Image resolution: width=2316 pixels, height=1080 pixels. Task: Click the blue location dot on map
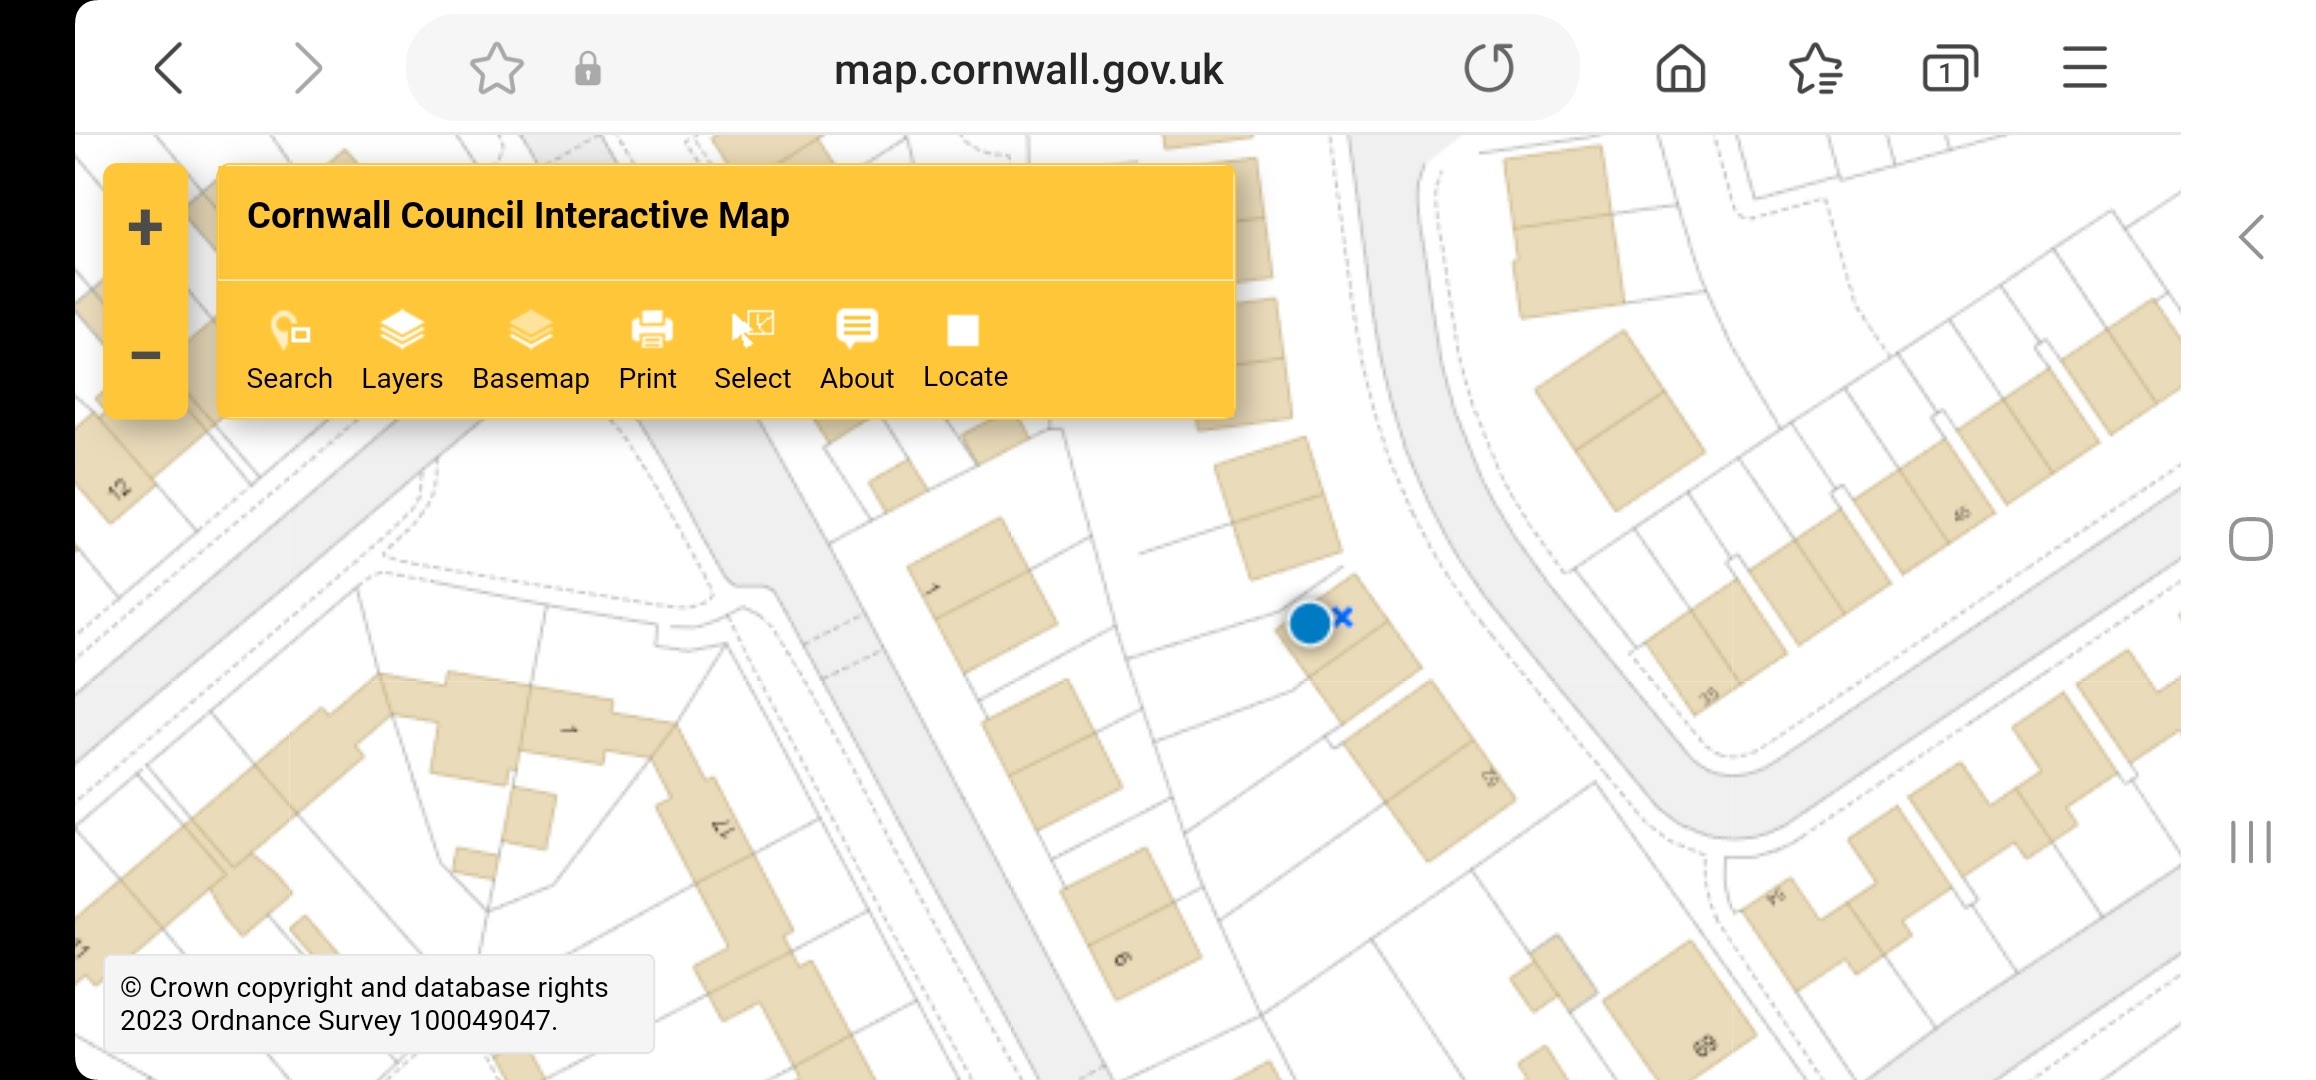tap(1309, 623)
